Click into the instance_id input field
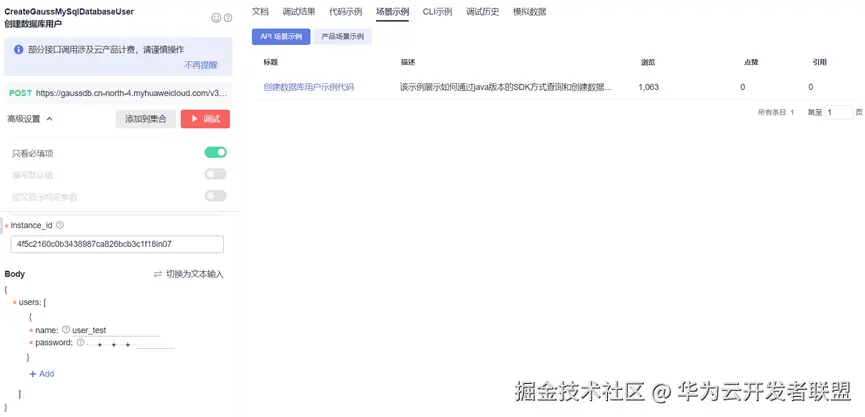 coord(117,244)
